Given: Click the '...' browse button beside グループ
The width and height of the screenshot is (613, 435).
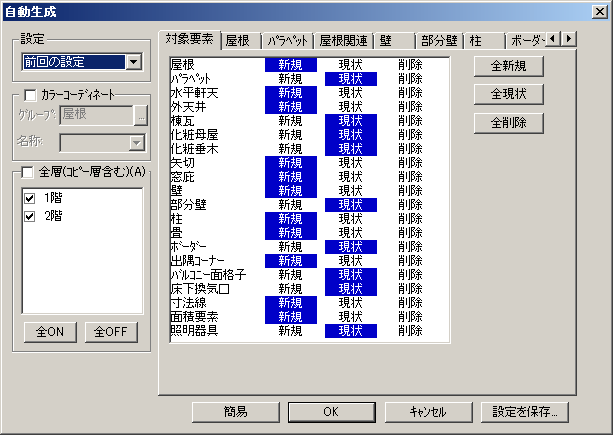Looking at the screenshot, I should [x=141, y=115].
